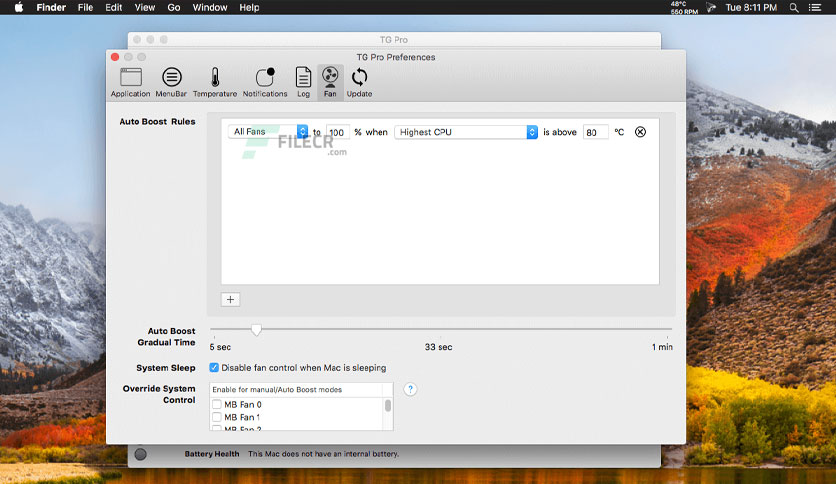
Task: Close the TG Pro Preferences window
Action: pos(115,57)
